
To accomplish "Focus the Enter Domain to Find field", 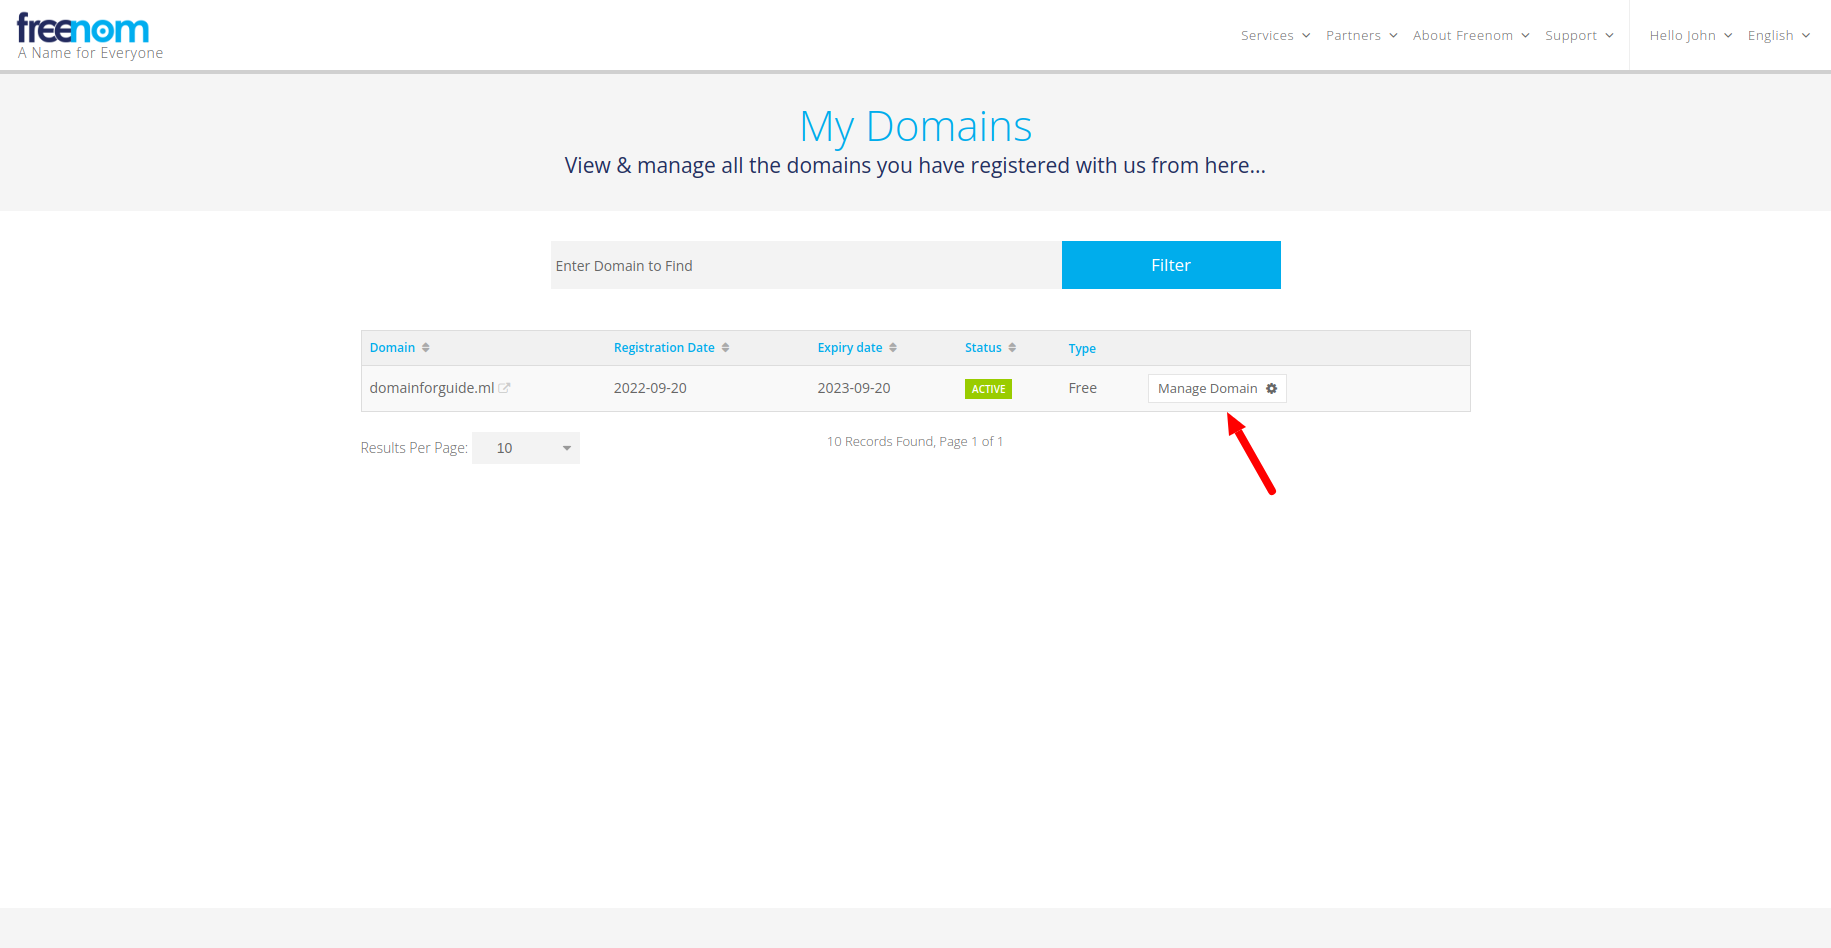I will (x=806, y=265).
